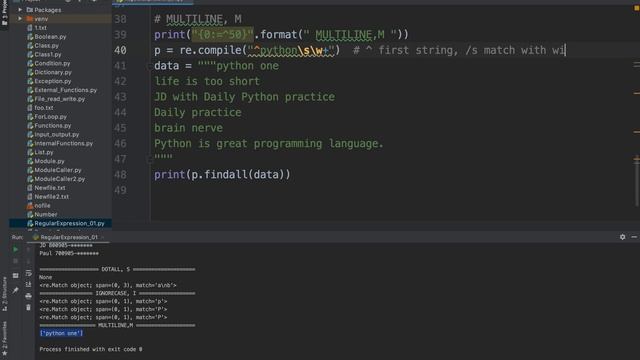Click the restore layout icon in Run panel

tap(16, 276)
